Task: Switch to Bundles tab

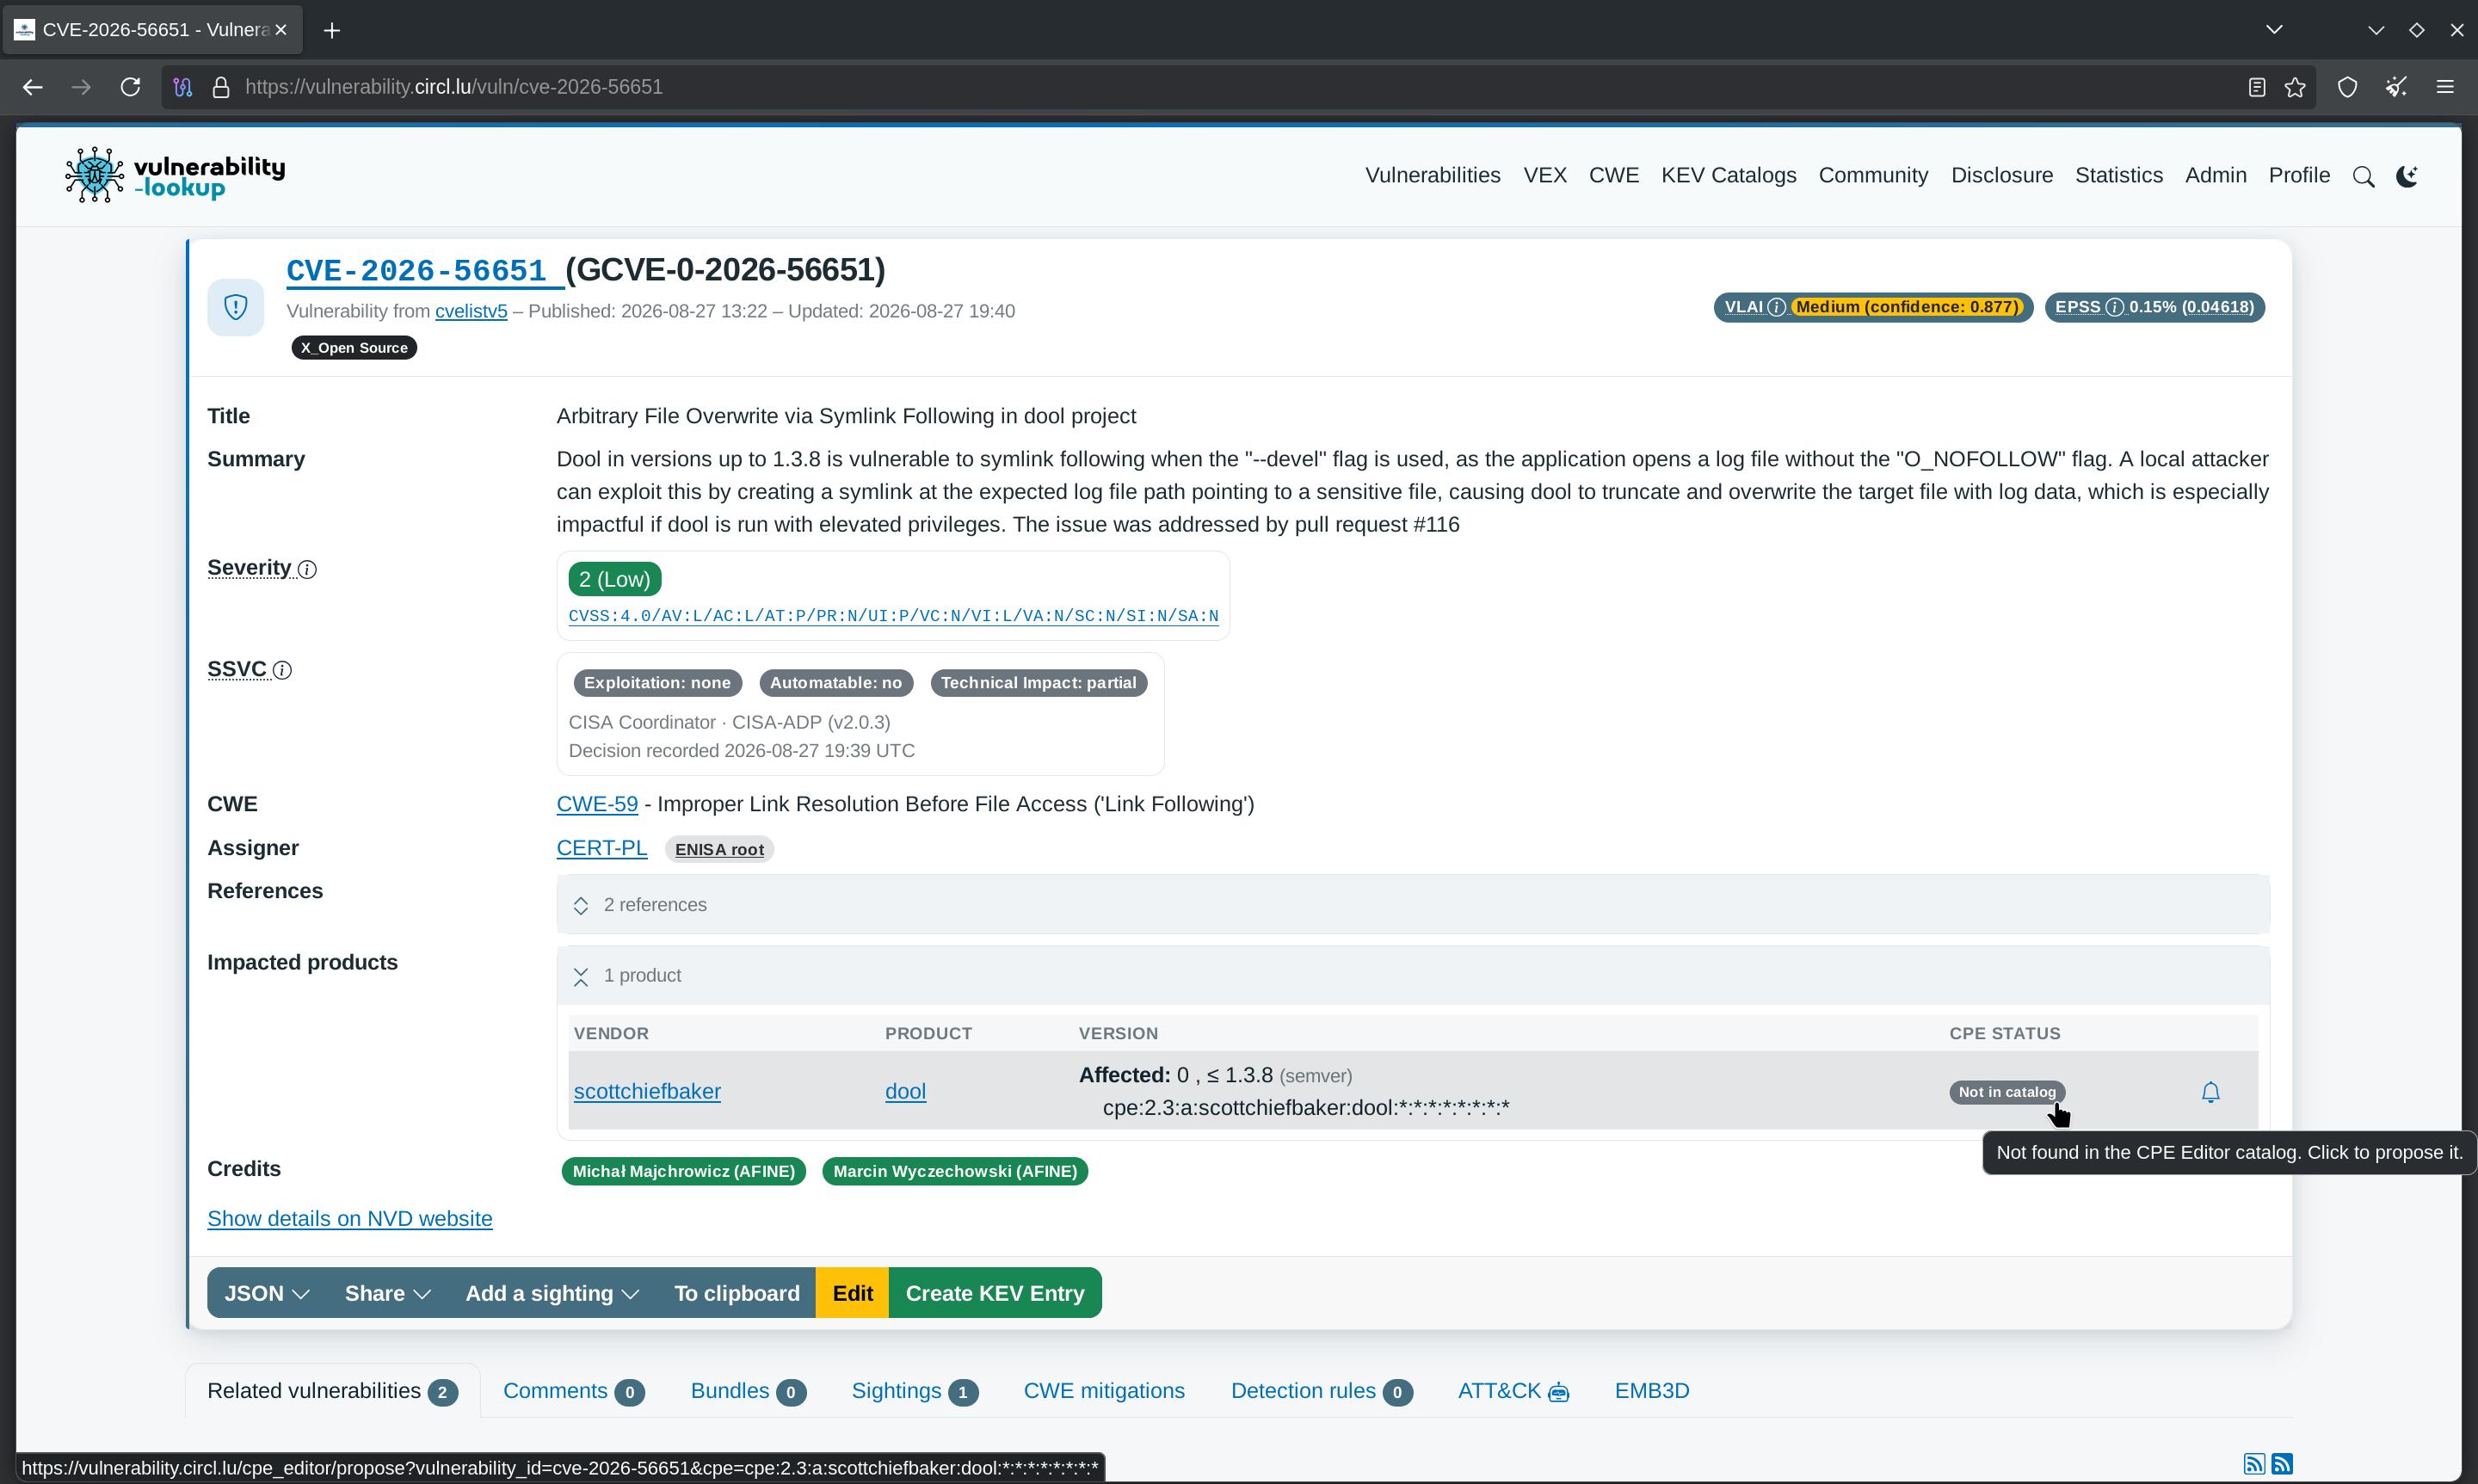Action: point(748,1391)
